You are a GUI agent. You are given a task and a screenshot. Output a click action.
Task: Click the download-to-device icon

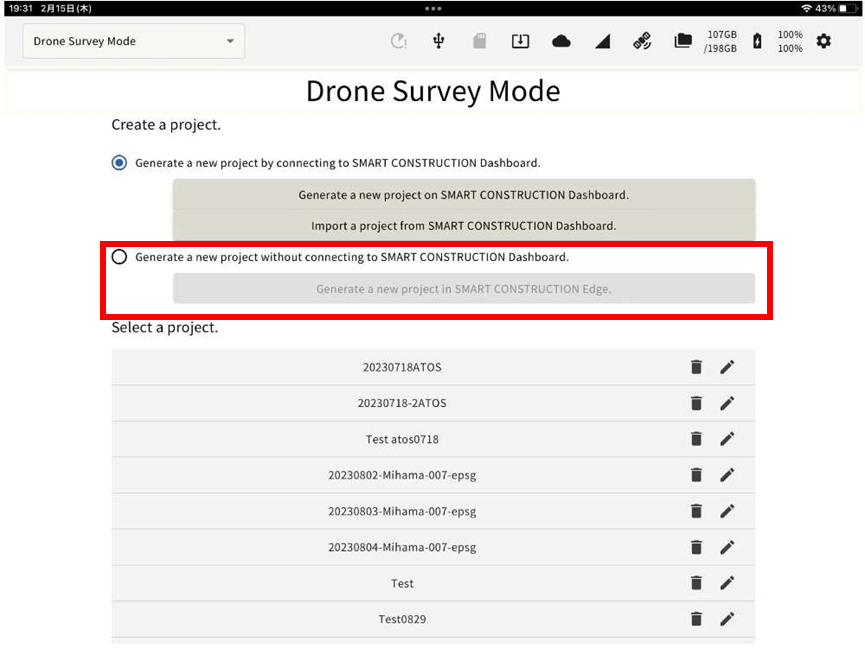click(x=520, y=41)
